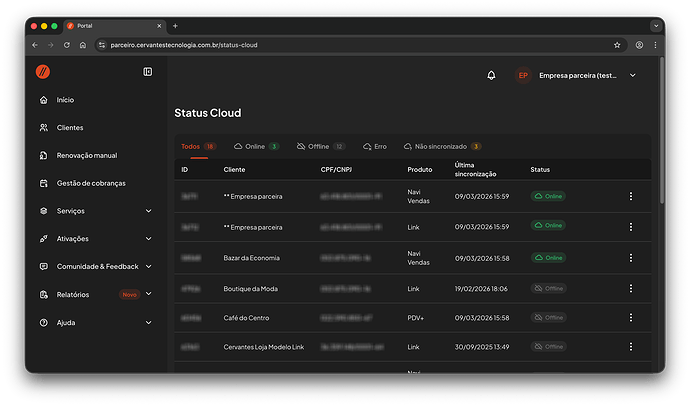Click the date 30/09/2025 13:49
Screen dimensions: 690x406
coord(482,347)
